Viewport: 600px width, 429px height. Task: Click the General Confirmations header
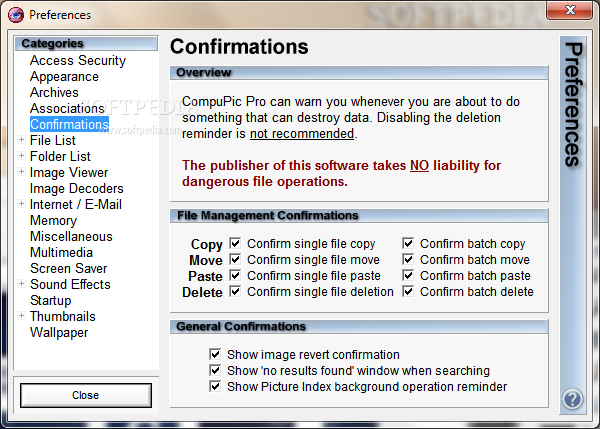(359, 326)
